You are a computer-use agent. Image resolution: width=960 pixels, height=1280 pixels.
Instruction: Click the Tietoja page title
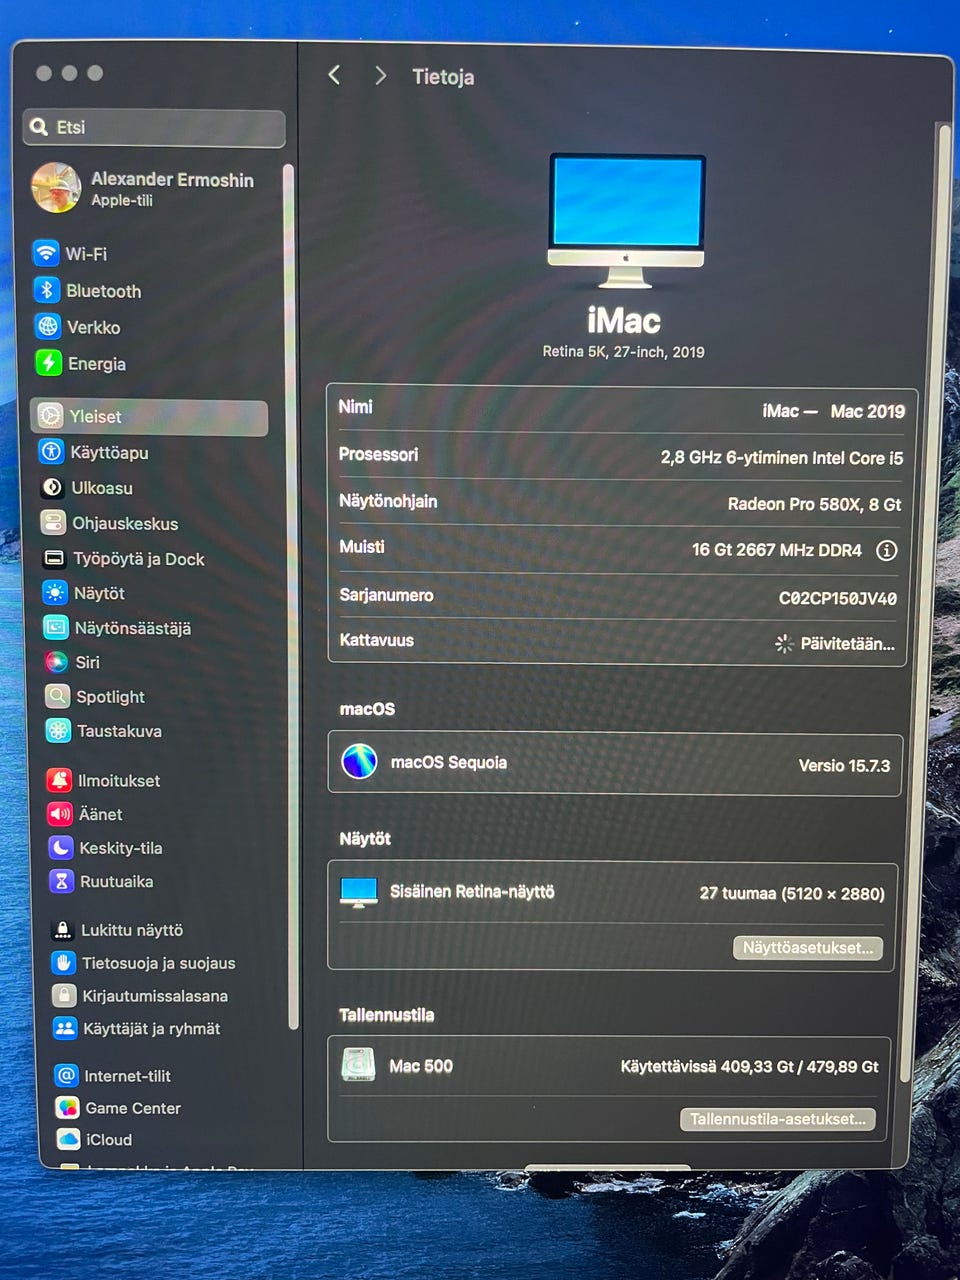coord(443,77)
